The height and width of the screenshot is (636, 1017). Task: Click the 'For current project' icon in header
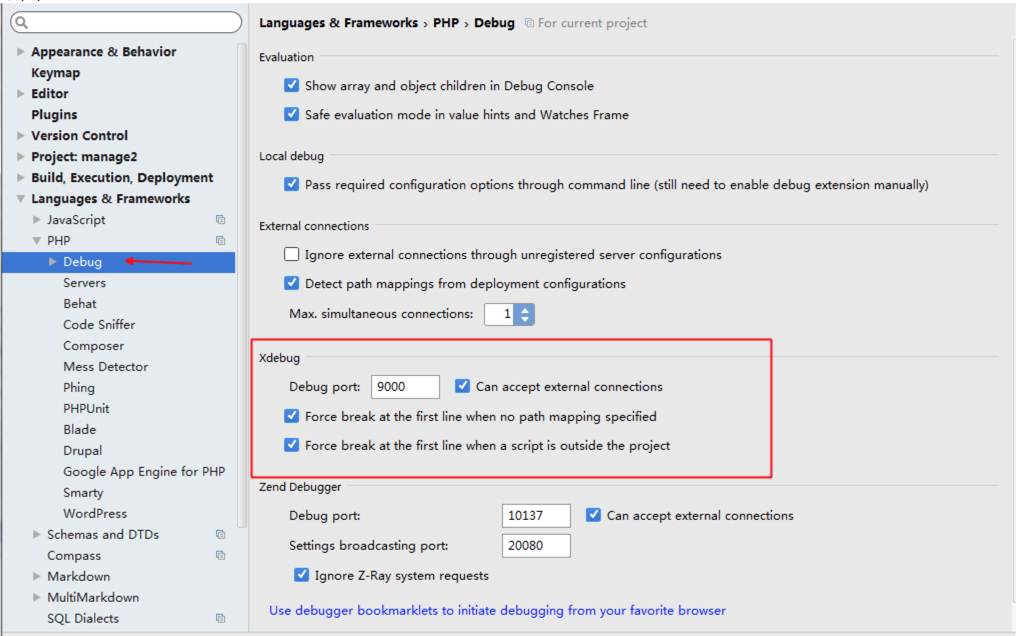530,23
